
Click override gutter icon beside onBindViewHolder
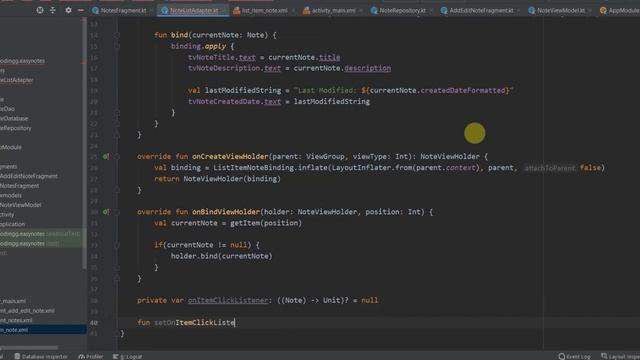(x=106, y=212)
